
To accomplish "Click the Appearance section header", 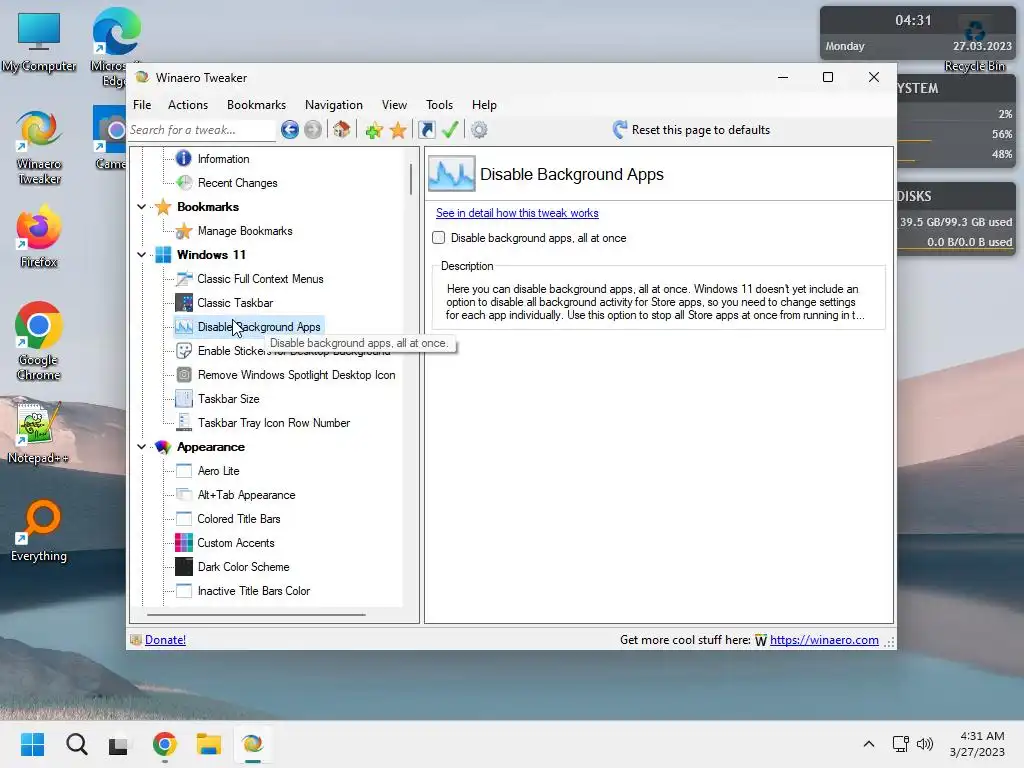I will point(210,447).
